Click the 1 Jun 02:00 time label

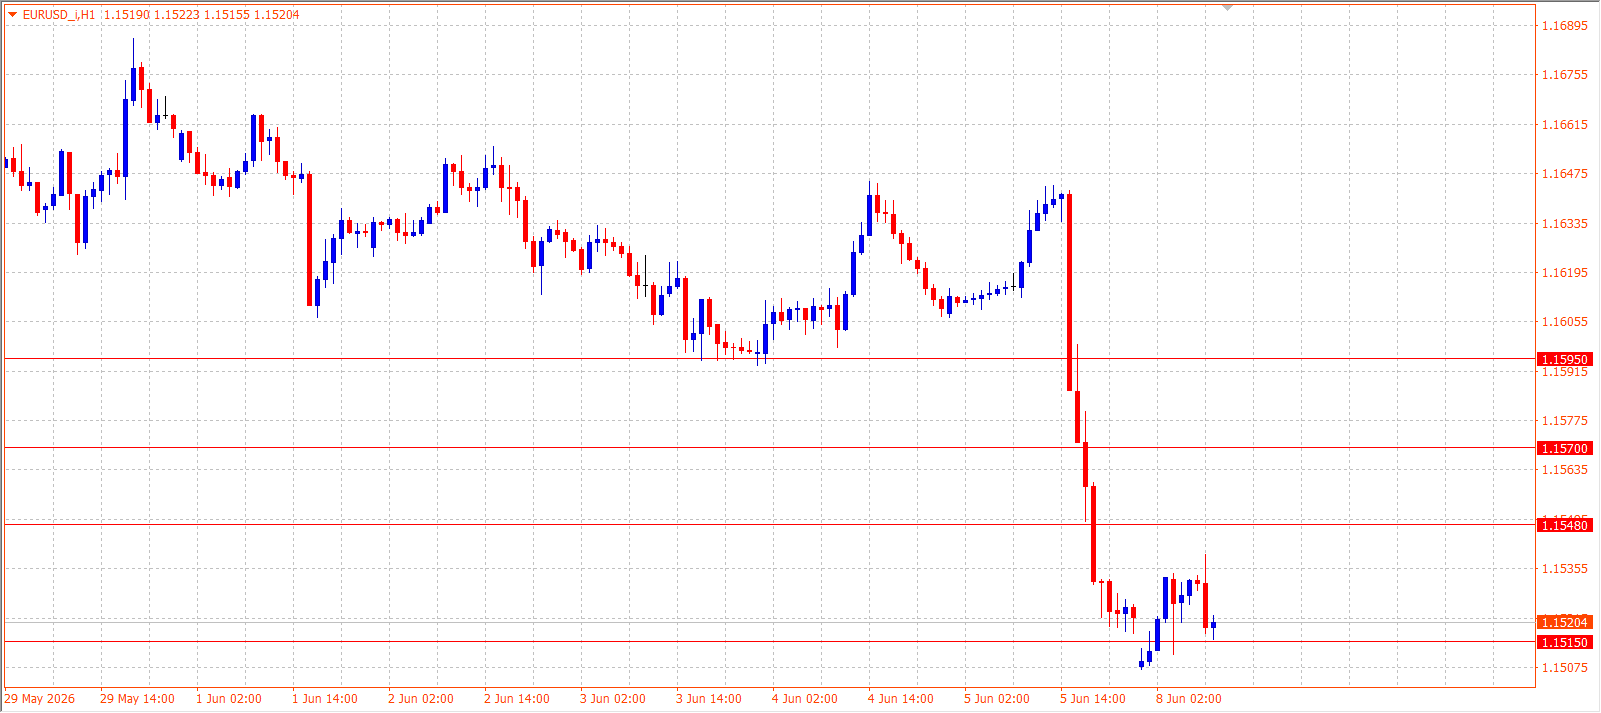click(229, 699)
